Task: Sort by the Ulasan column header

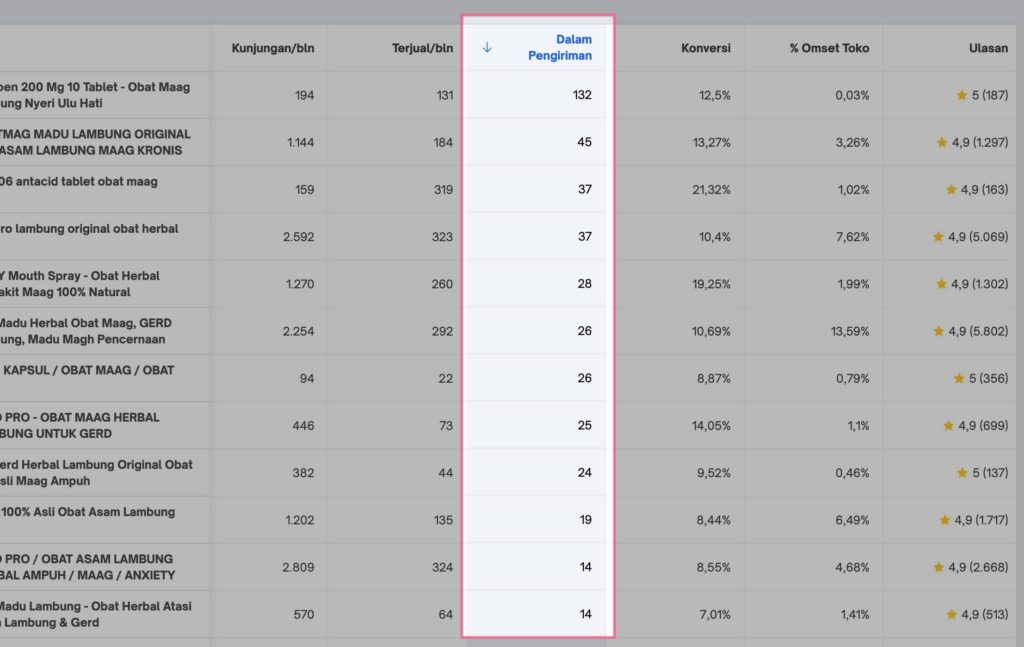Action: [x=988, y=48]
